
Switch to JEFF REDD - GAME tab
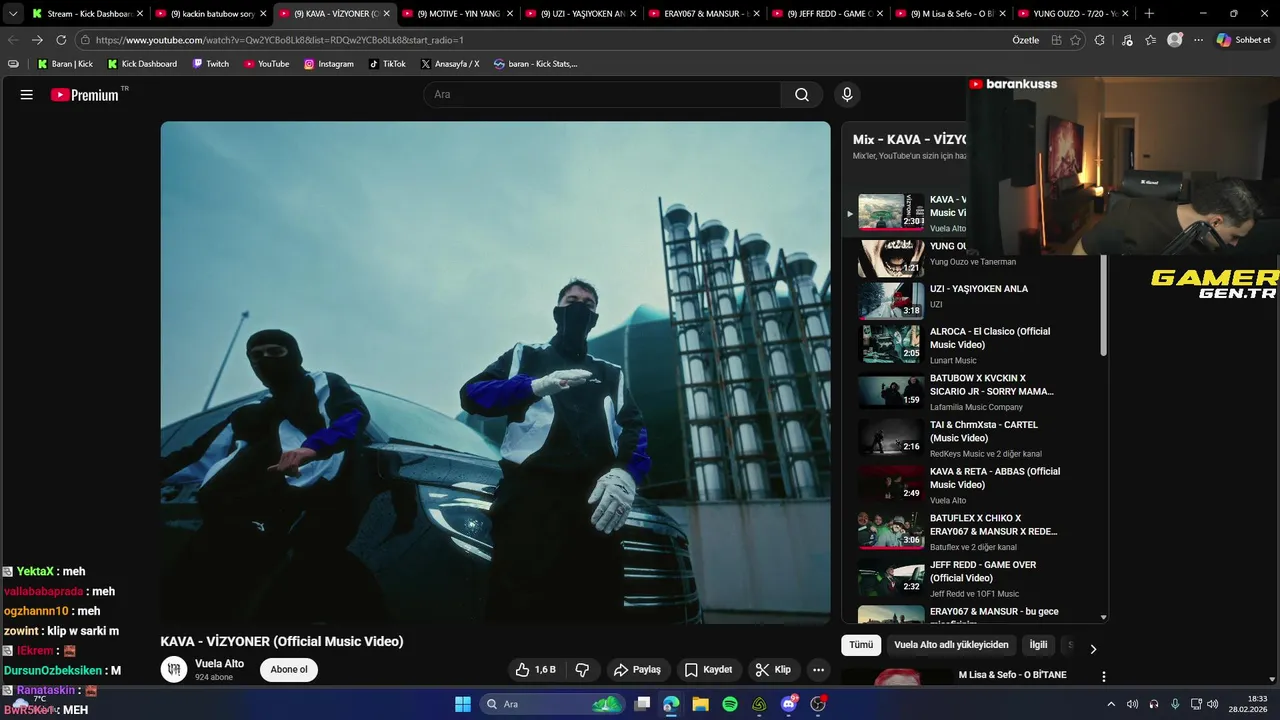[x=827, y=14]
